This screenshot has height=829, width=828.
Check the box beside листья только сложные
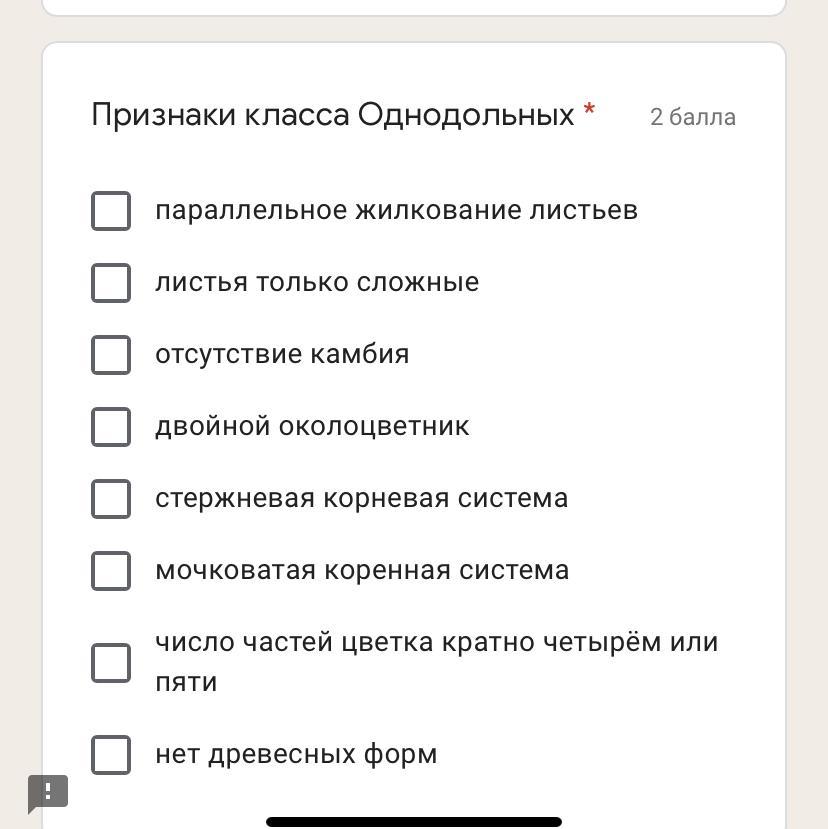111,283
